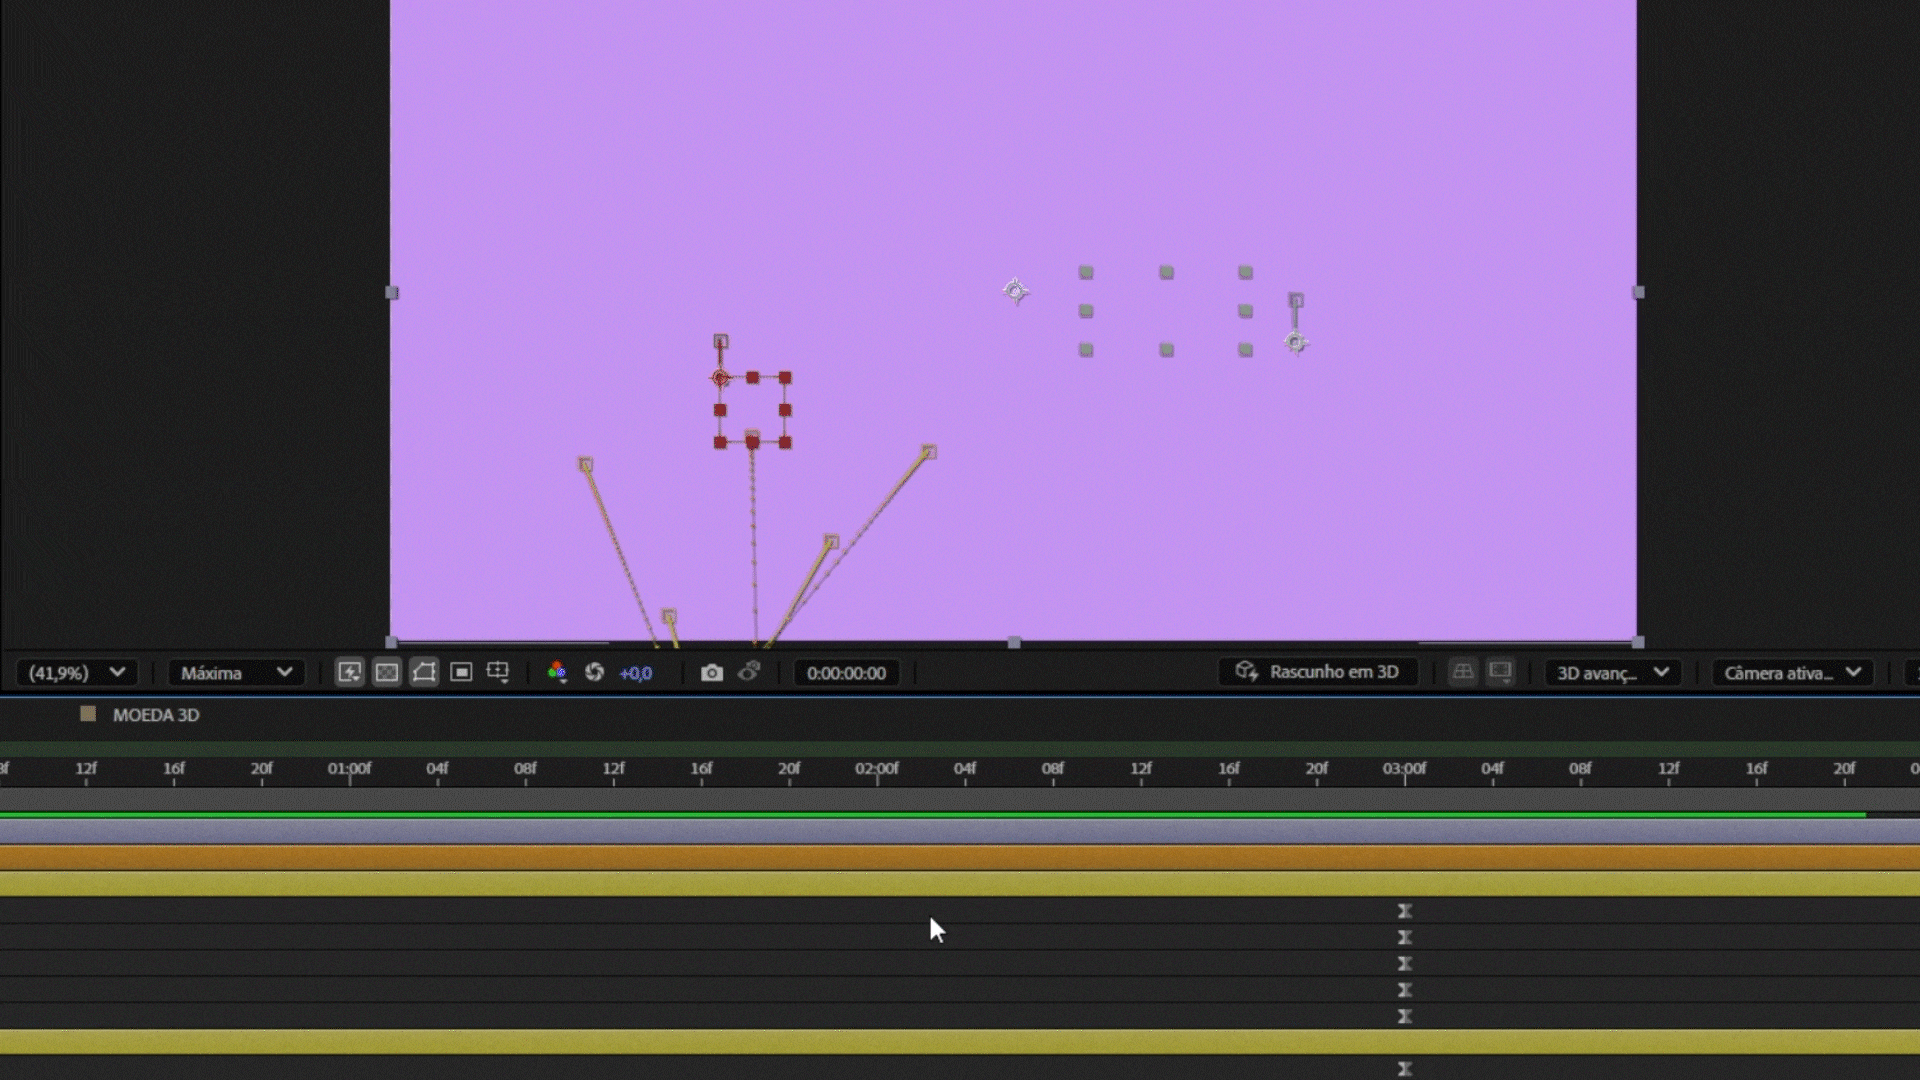Click the bottom hourglass keyframe at 03:00f
Viewport: 1920px width, 1080px height.
tap(1405, 1069)
